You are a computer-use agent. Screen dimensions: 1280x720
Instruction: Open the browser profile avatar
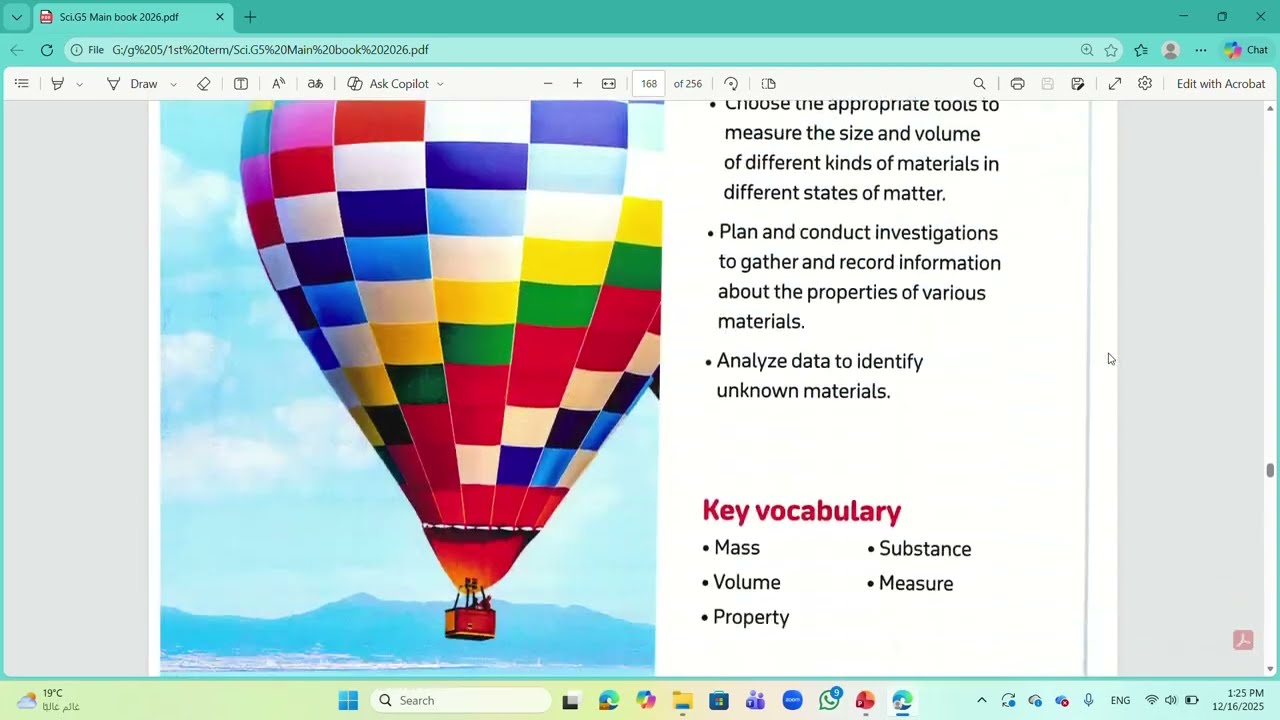point(1171,50)
